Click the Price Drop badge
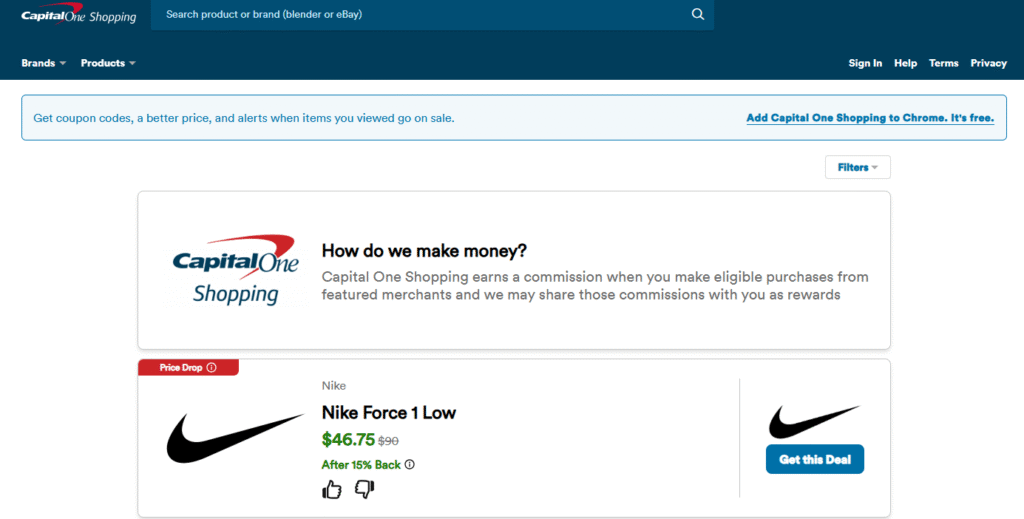The height and width of the screenshot is (519, 1024). tap(188, 368)
